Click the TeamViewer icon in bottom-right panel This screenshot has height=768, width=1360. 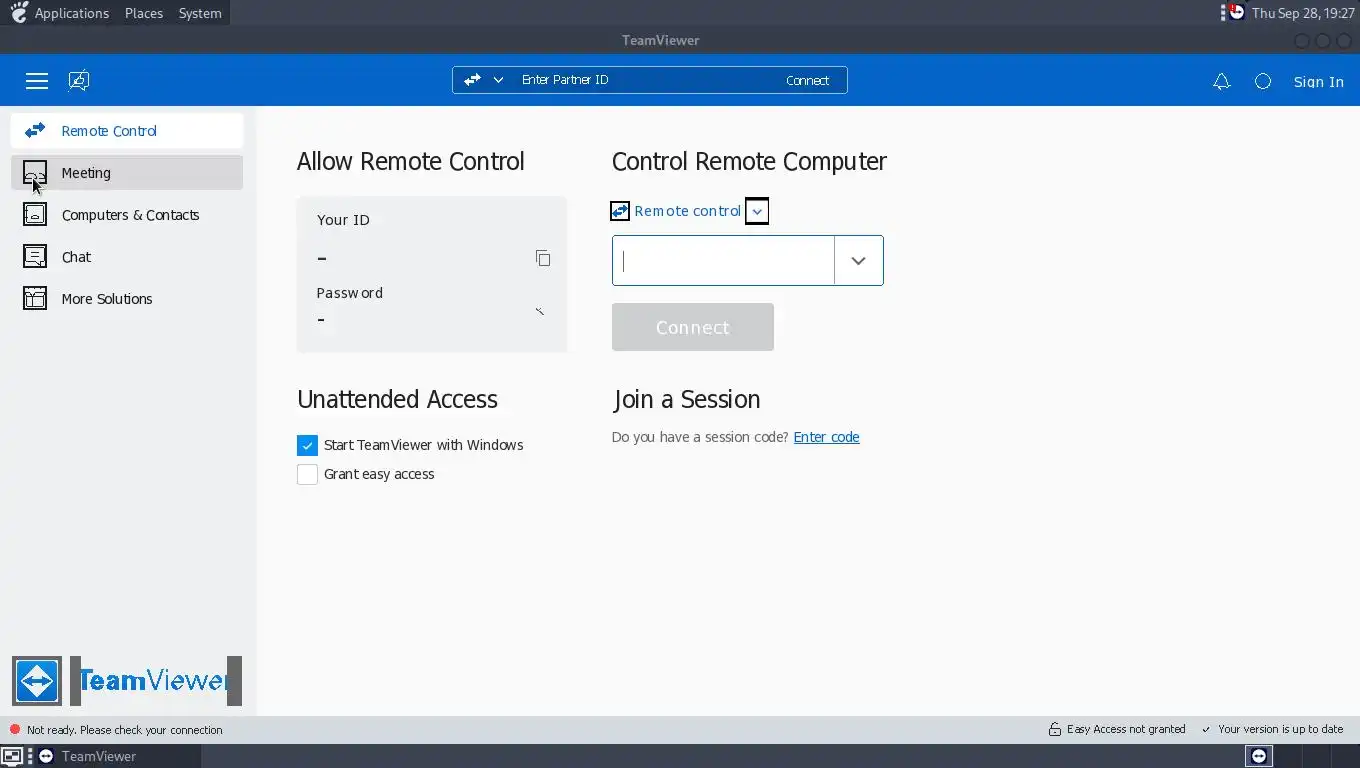tap(1259, 756)
